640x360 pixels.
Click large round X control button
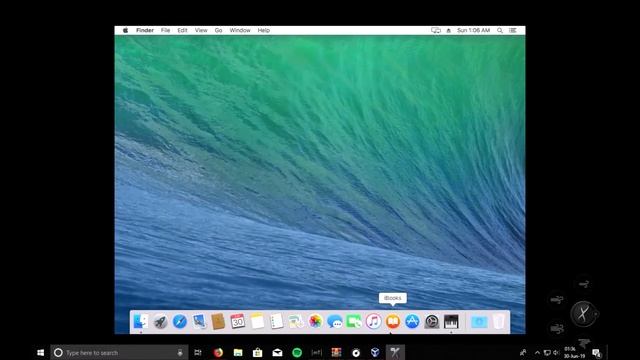point(583,314)
